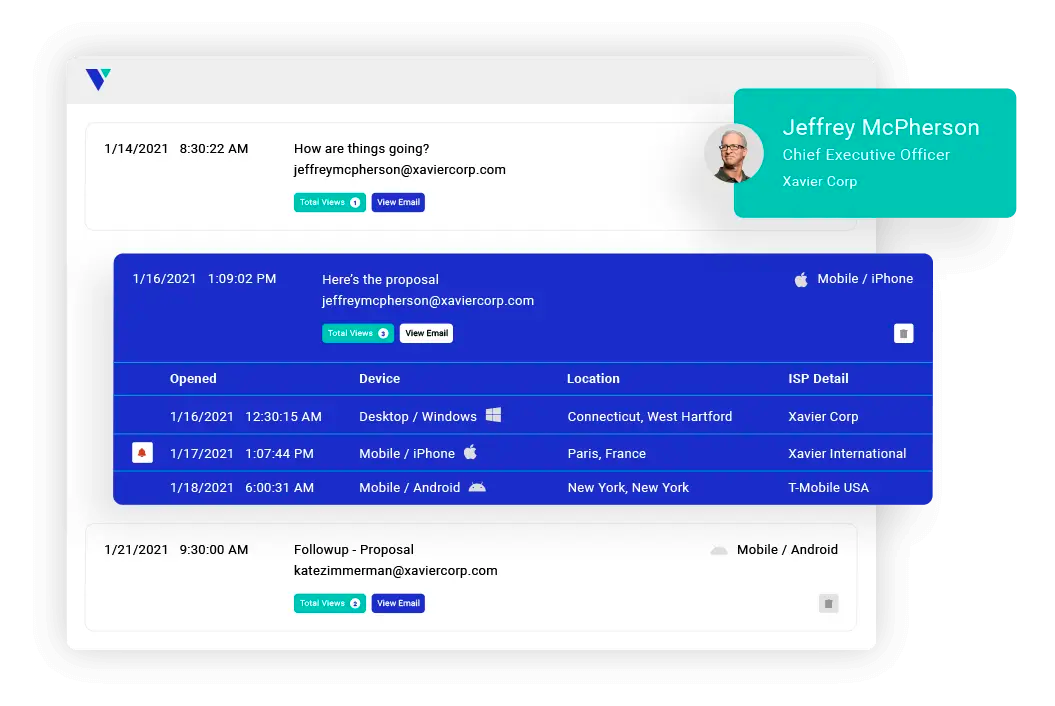Click the 'Xavier Corp' ISP cell in table
The width and height of the screenshot is (1055, 706).
click(x=823, y=417)
